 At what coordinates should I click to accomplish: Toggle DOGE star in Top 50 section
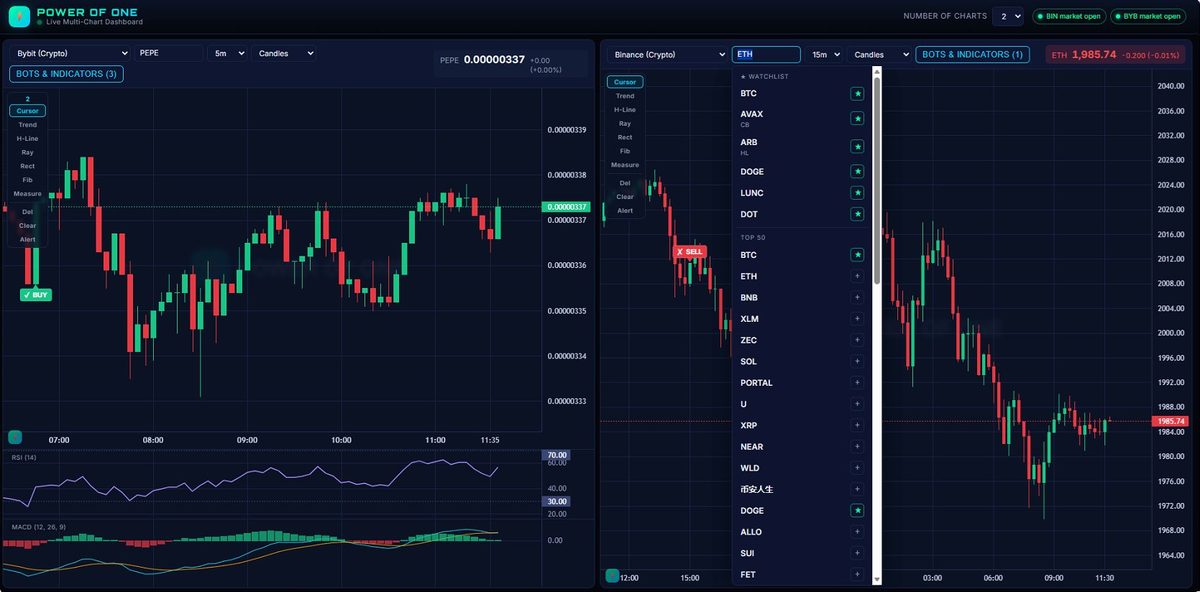pyautogui.click(x=857, y=510)
